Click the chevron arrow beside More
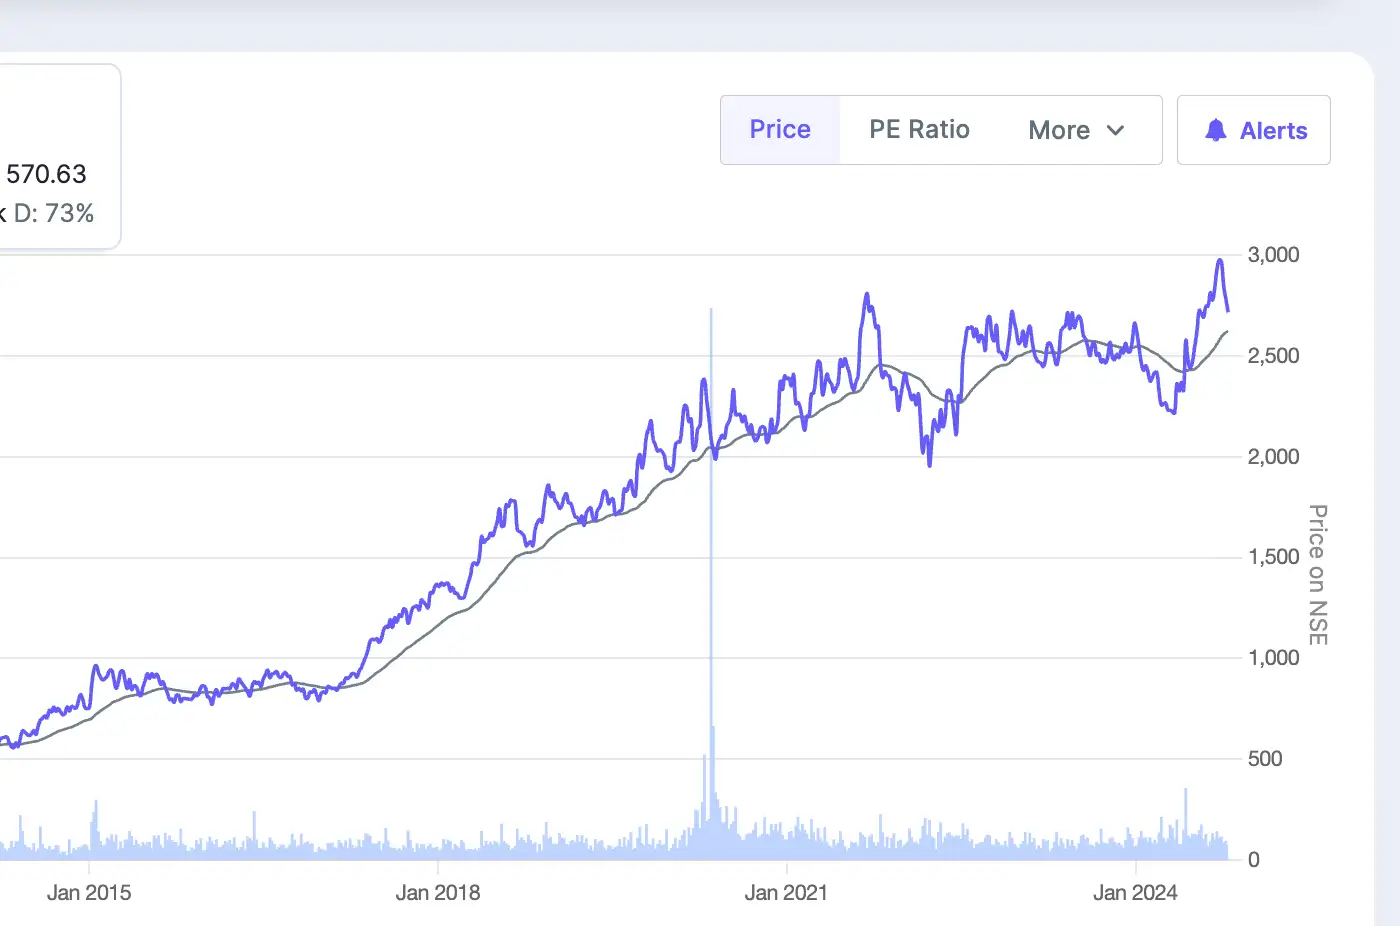 (1116, 130)
